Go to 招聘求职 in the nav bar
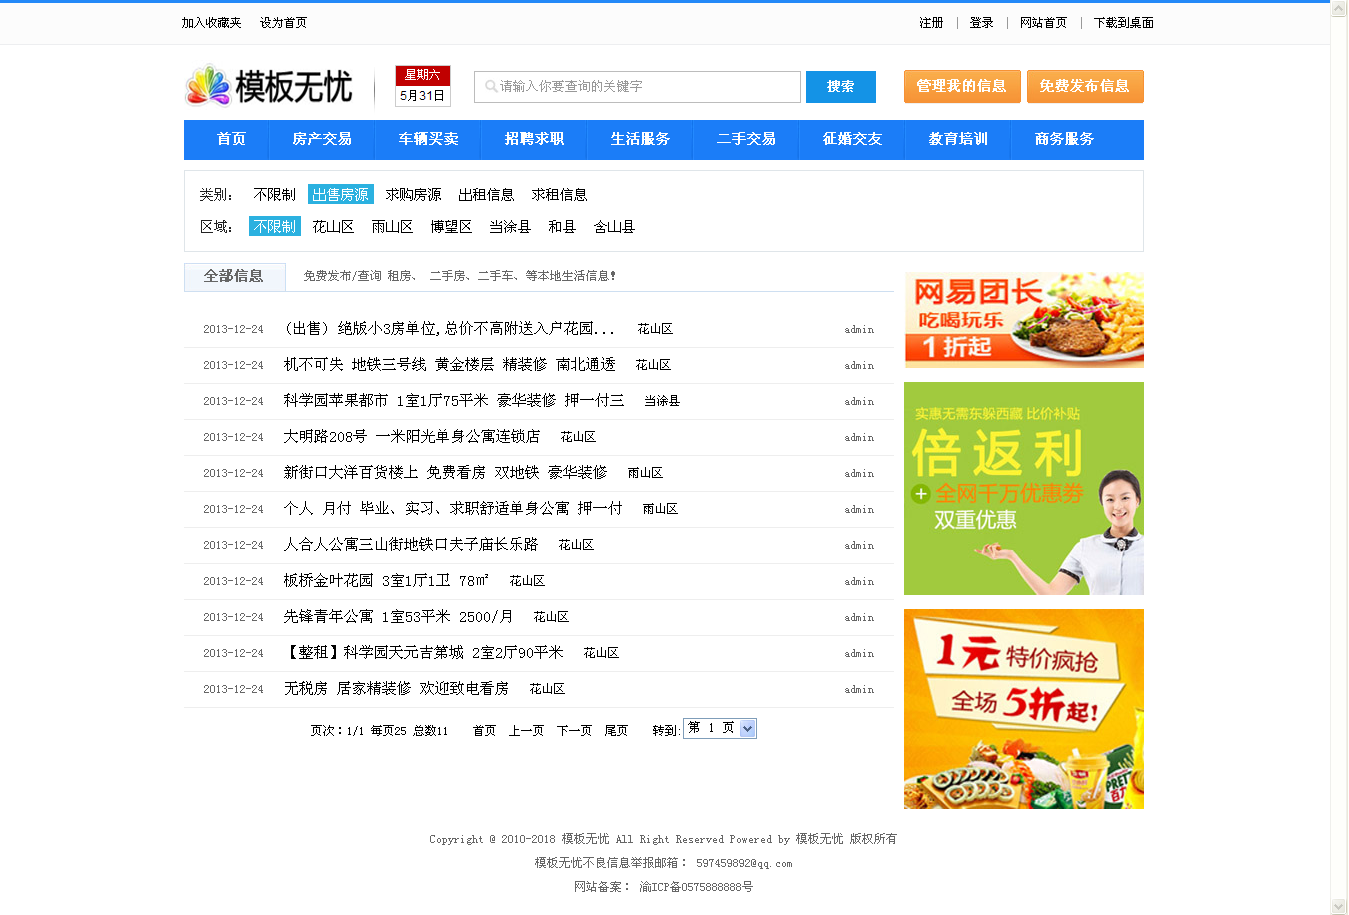 pyautogui.click(x=534, y=139)
